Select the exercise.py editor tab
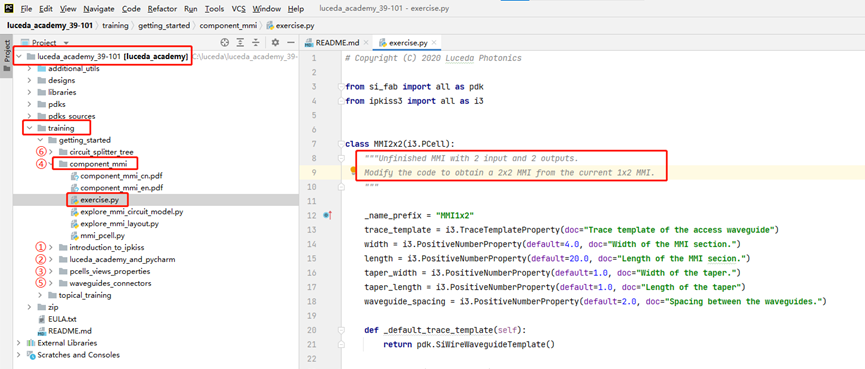The height and width of the screenshot is (369, 865). [407, 42]
